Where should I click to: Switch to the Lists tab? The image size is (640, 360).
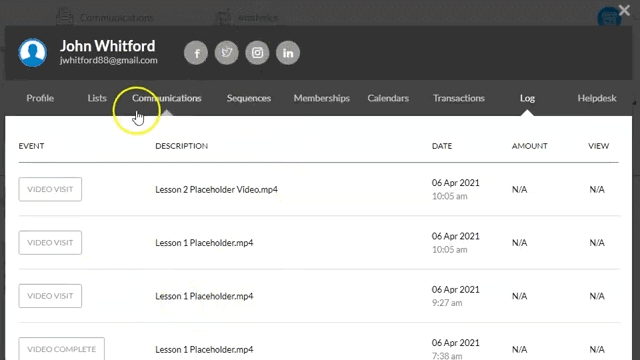(97, 98)
